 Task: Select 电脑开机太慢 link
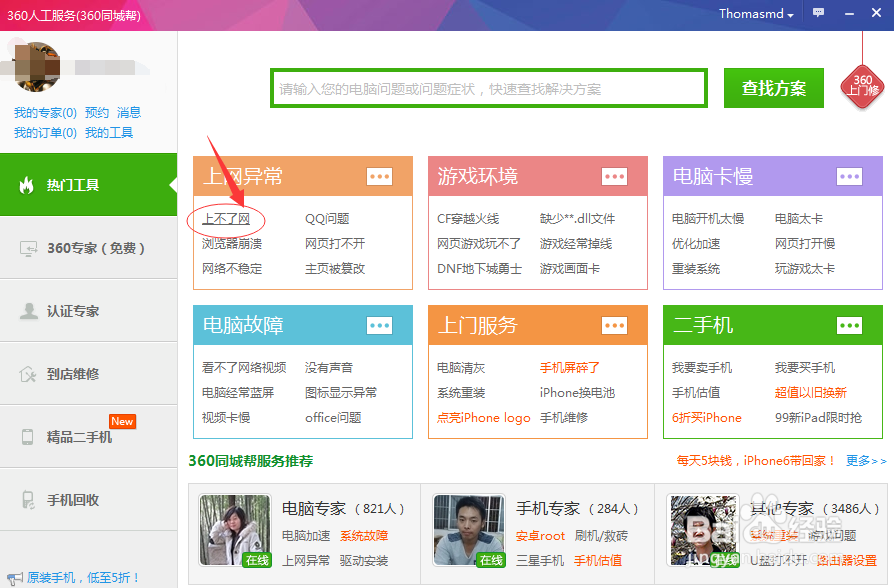pos(708,219)
